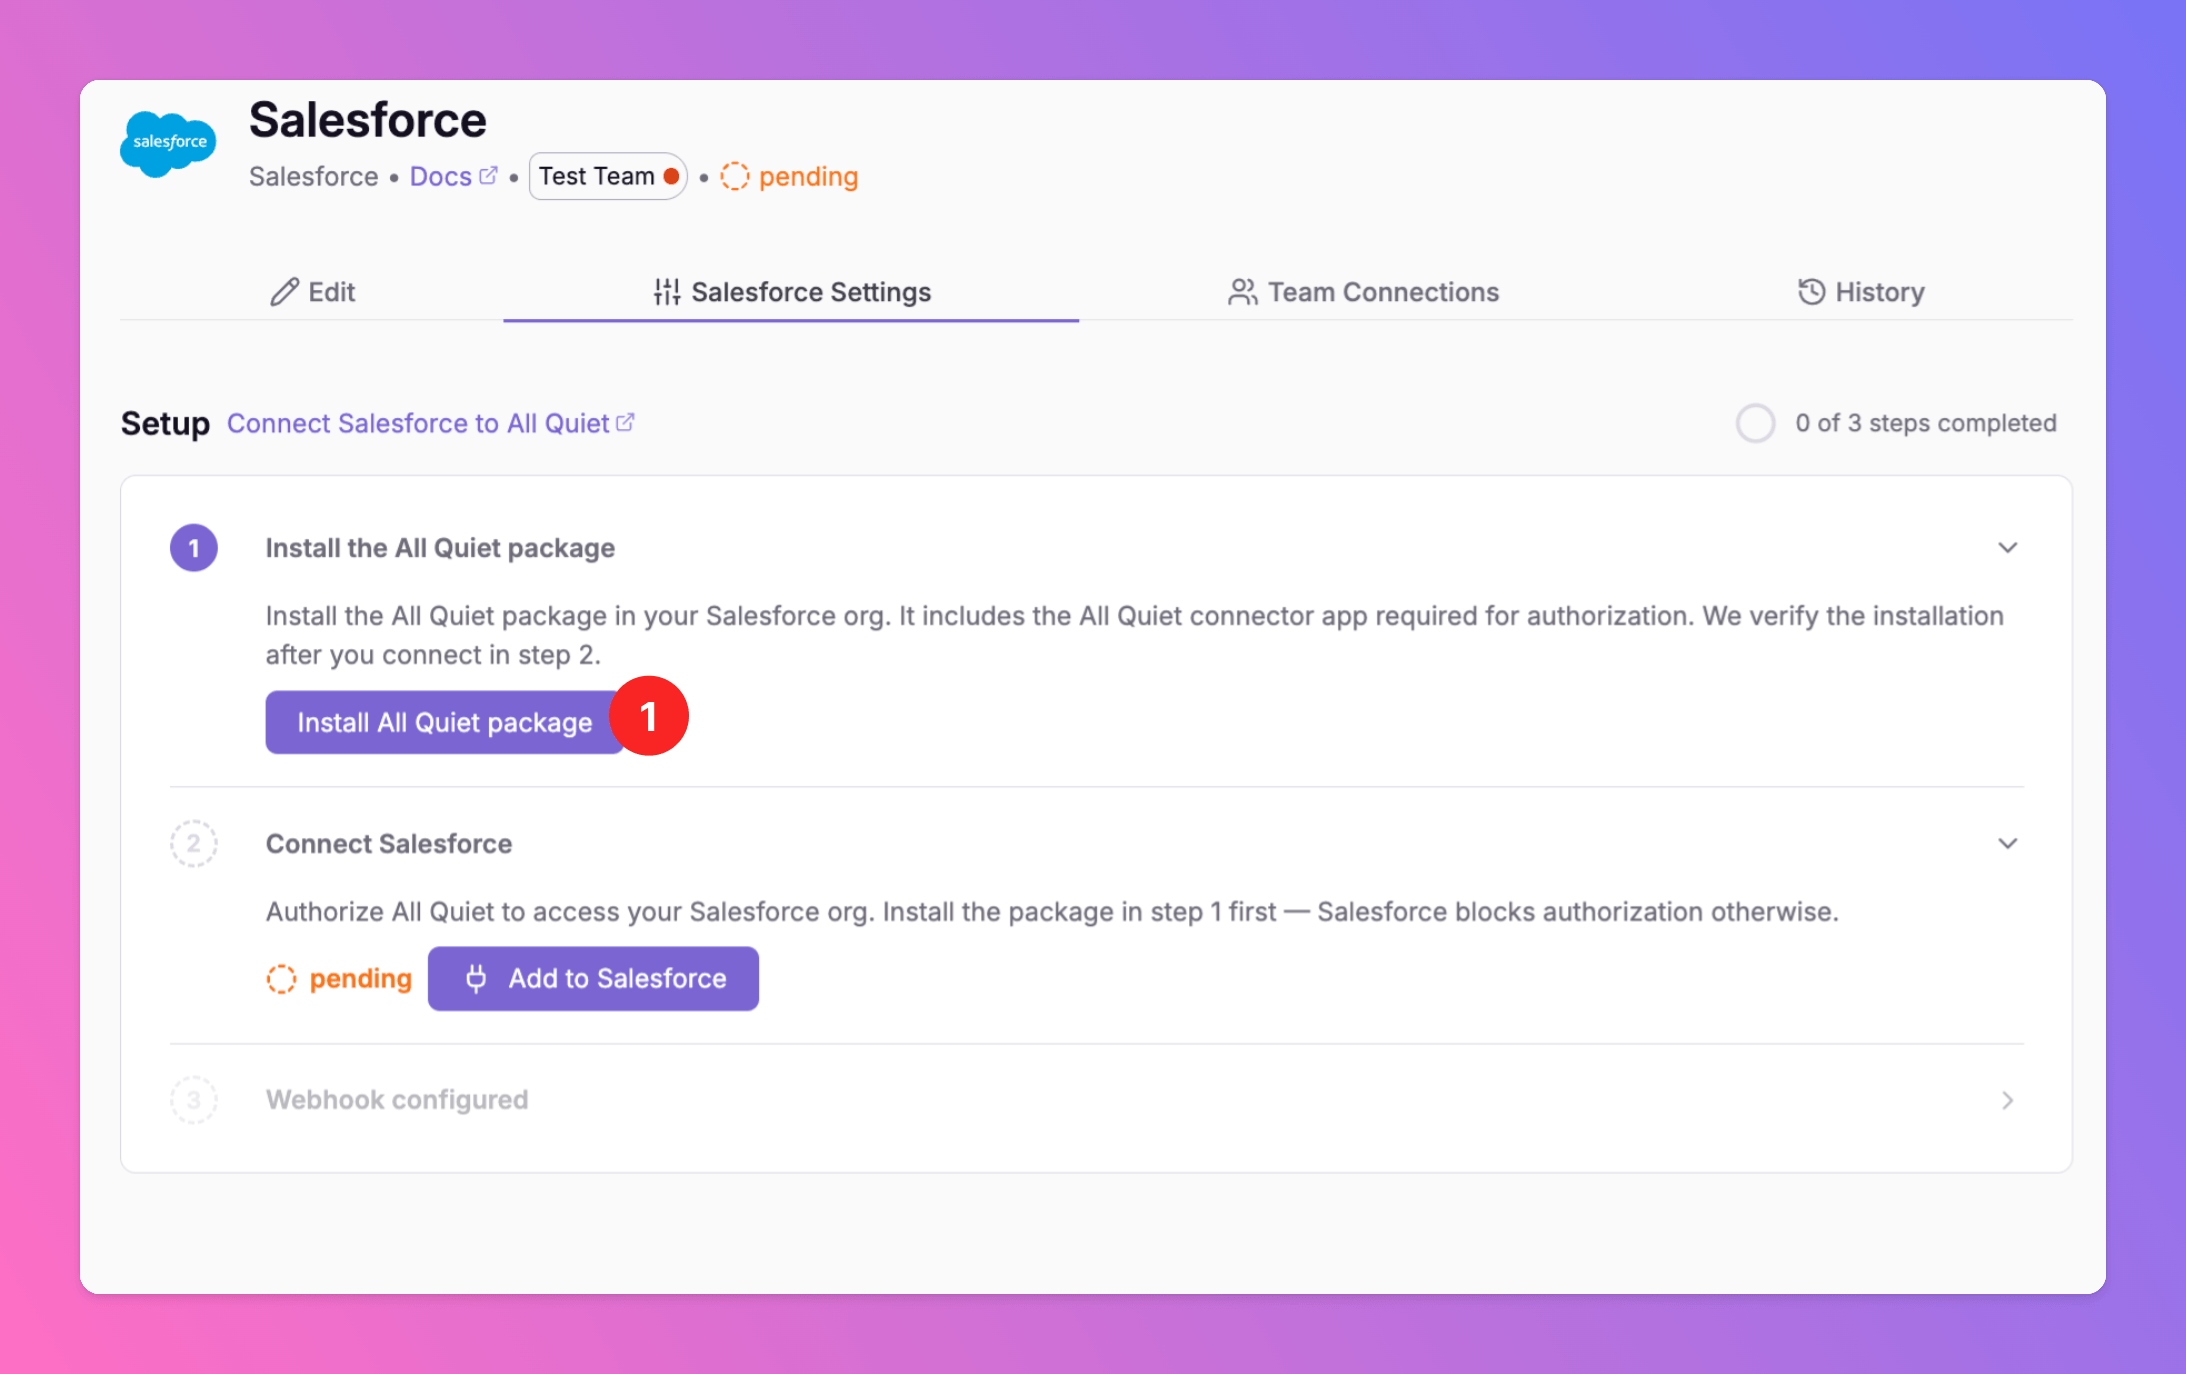The image size is (2186, 1374).
Task: Click the step 1 install description text
Action: click(1134, 635)
